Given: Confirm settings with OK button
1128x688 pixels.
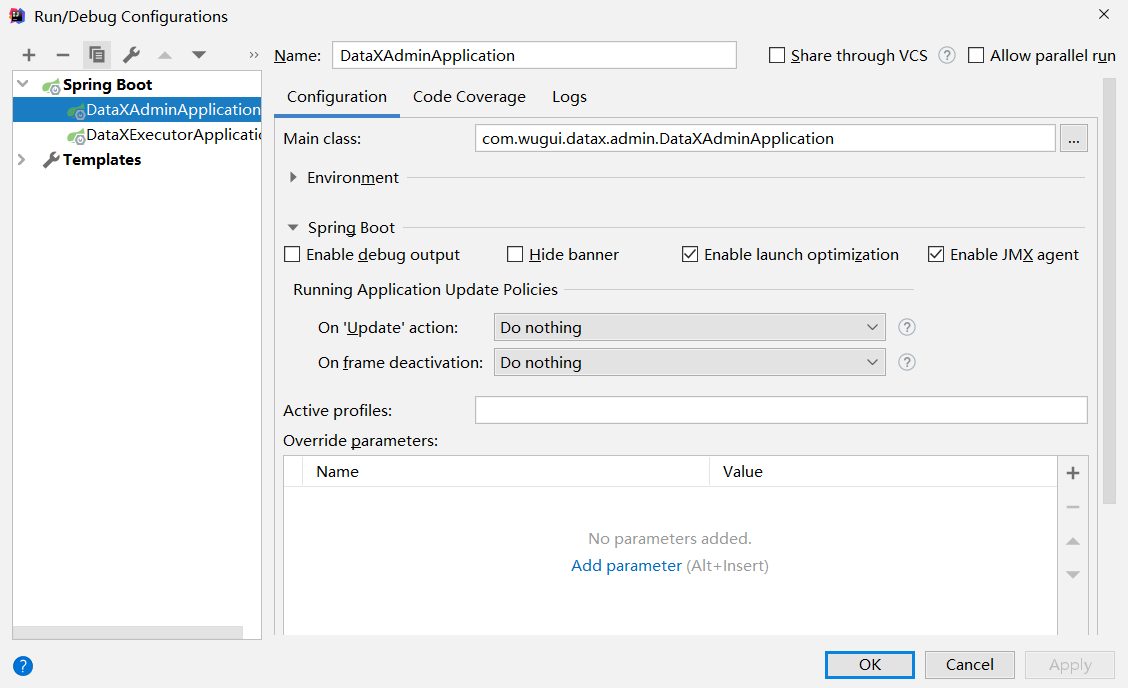Looking at the screenshot, I should [869, 664].
